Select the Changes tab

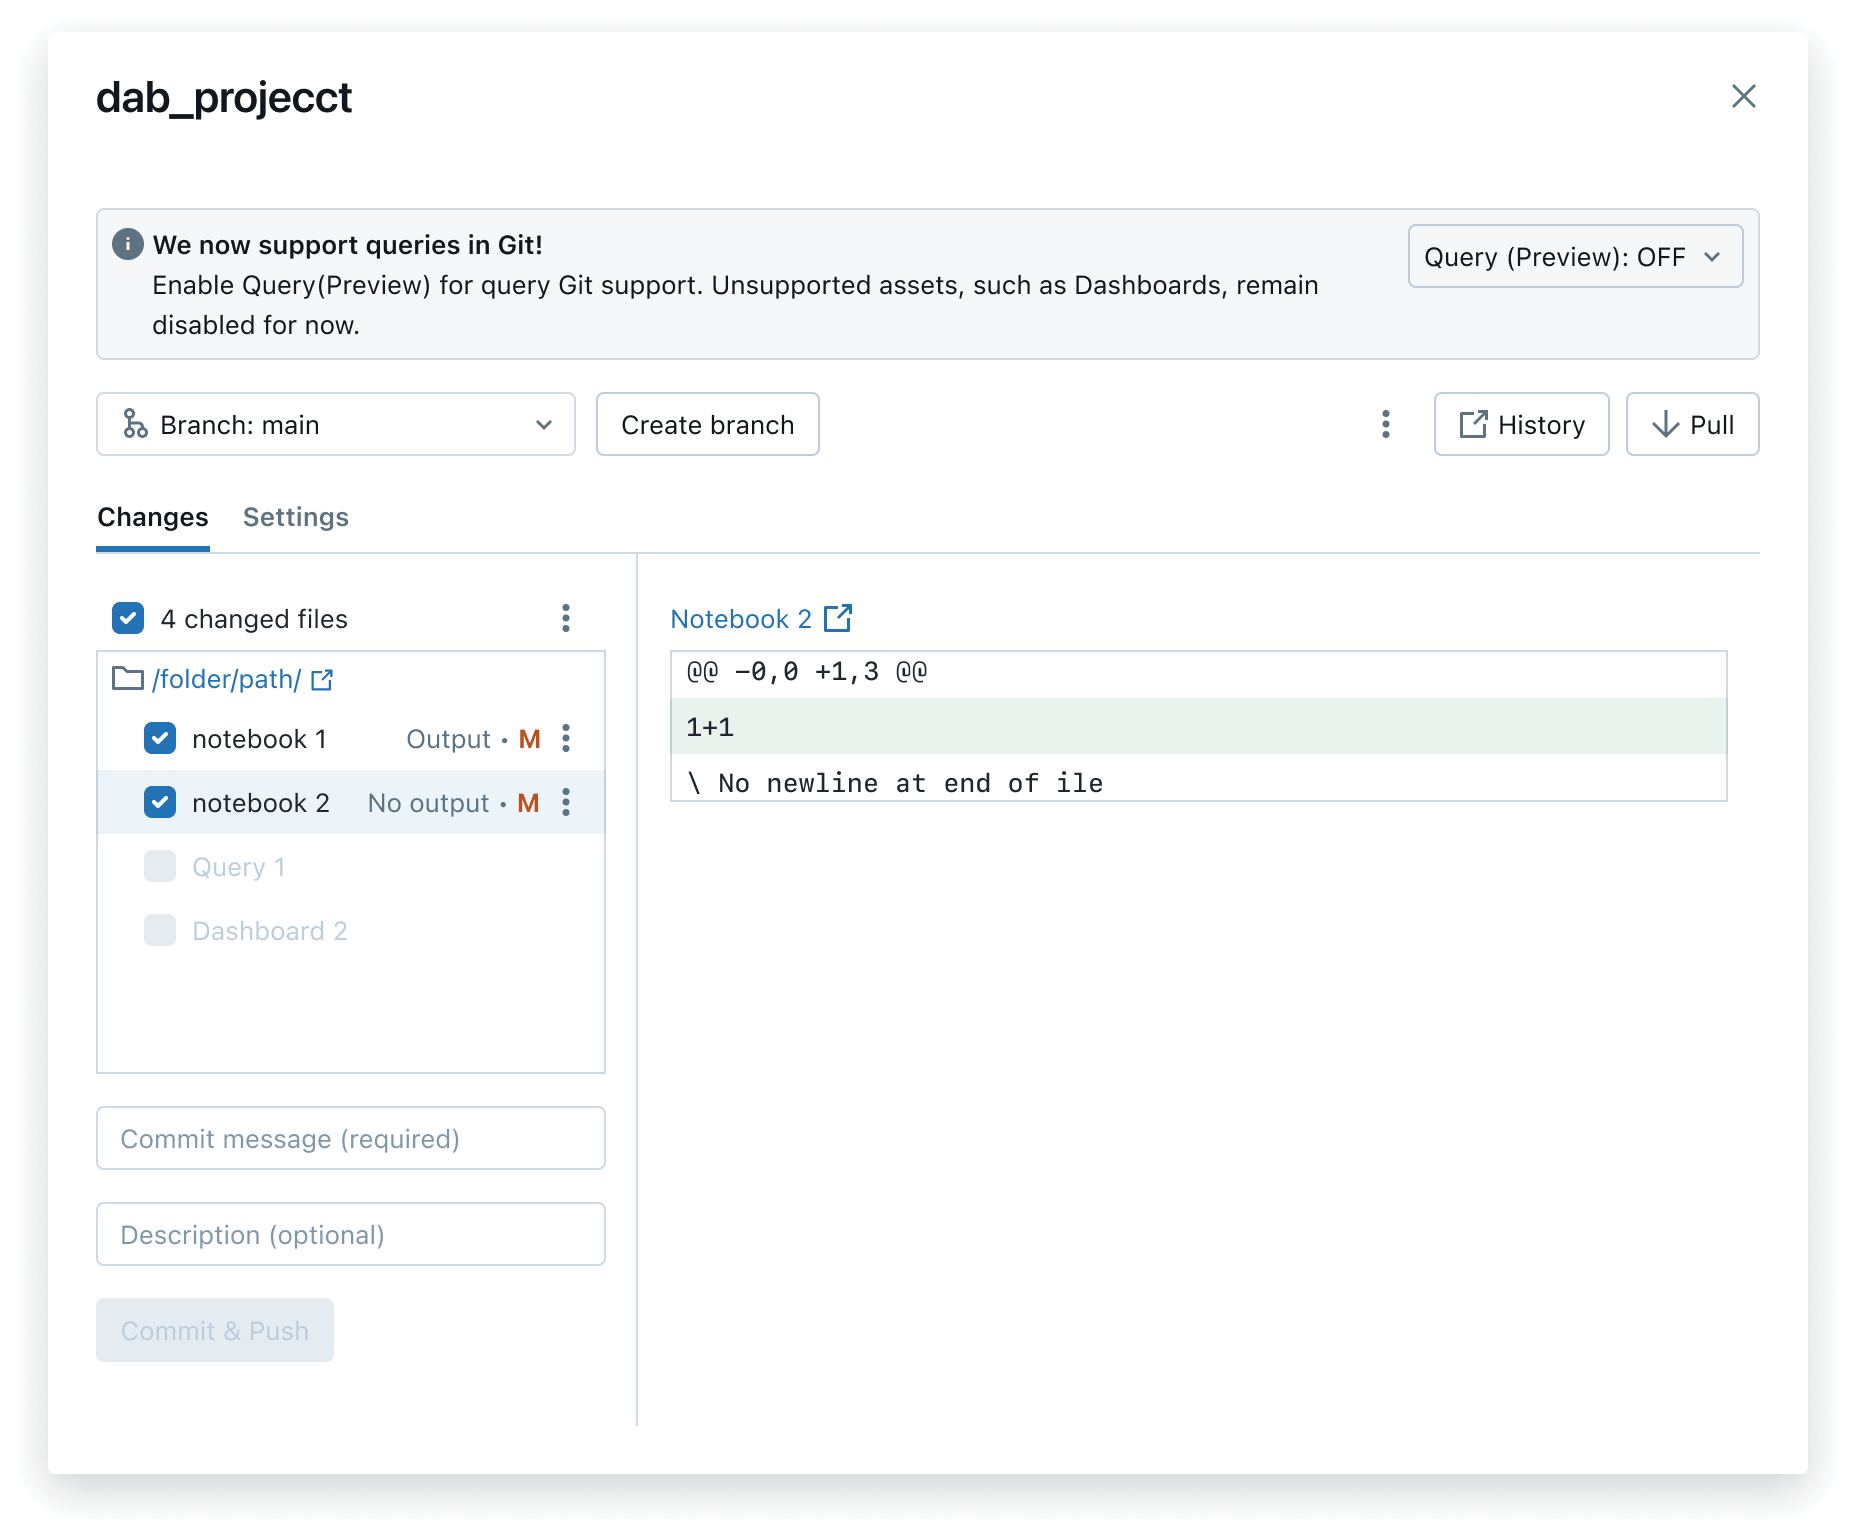click(153, 517)
